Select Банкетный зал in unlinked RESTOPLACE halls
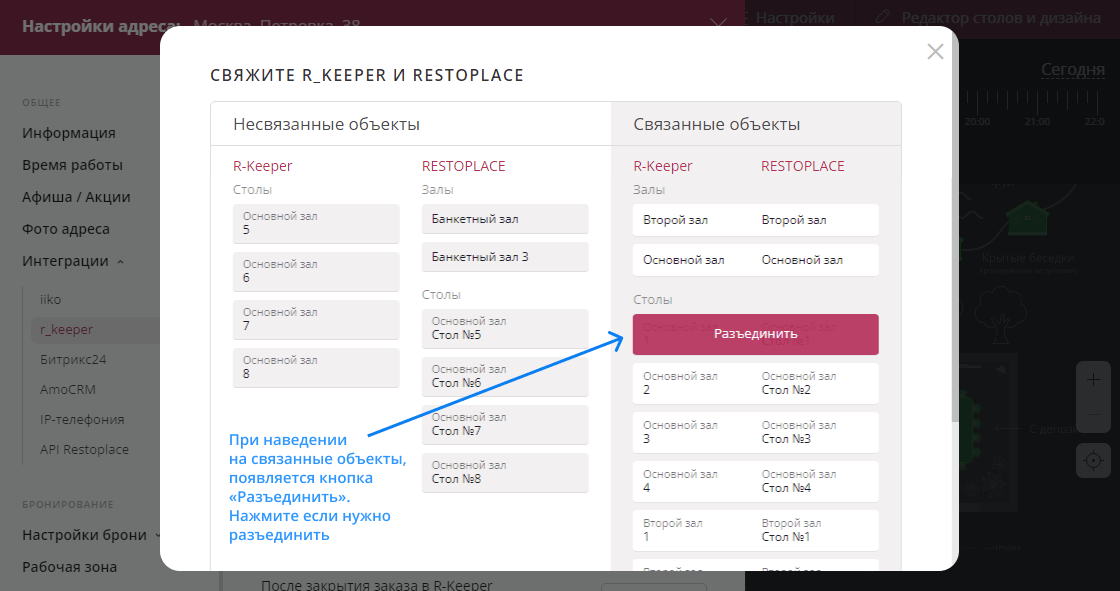Viewport: 1120px width, 591px height. point(505,219)
